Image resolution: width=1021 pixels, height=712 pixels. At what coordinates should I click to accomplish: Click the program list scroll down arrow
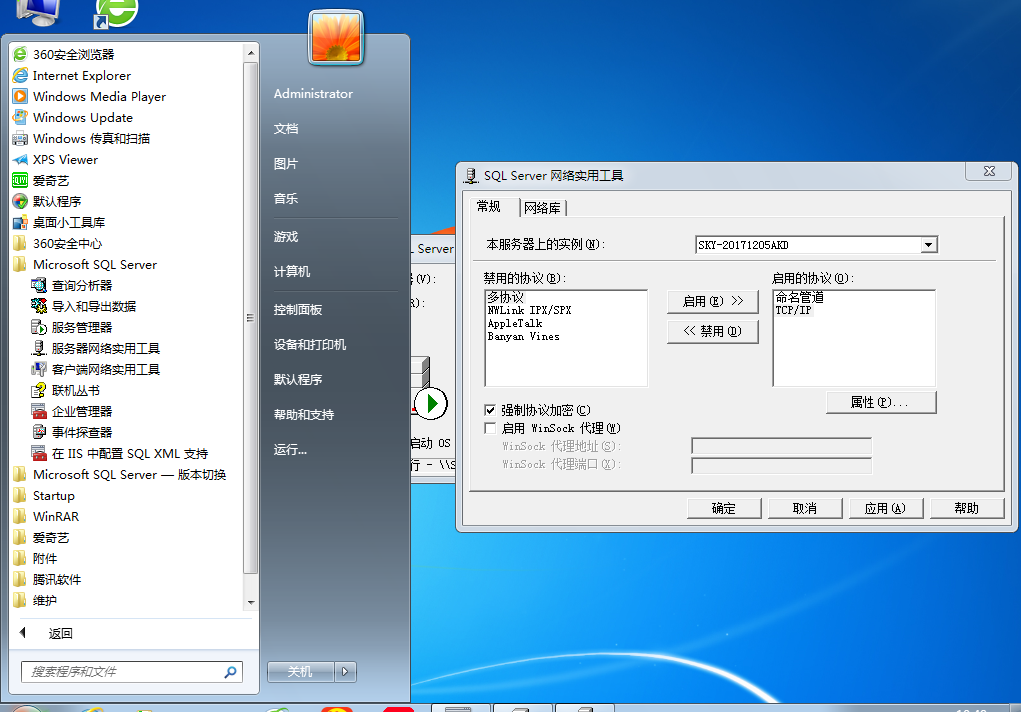click(x=251, y=603)
